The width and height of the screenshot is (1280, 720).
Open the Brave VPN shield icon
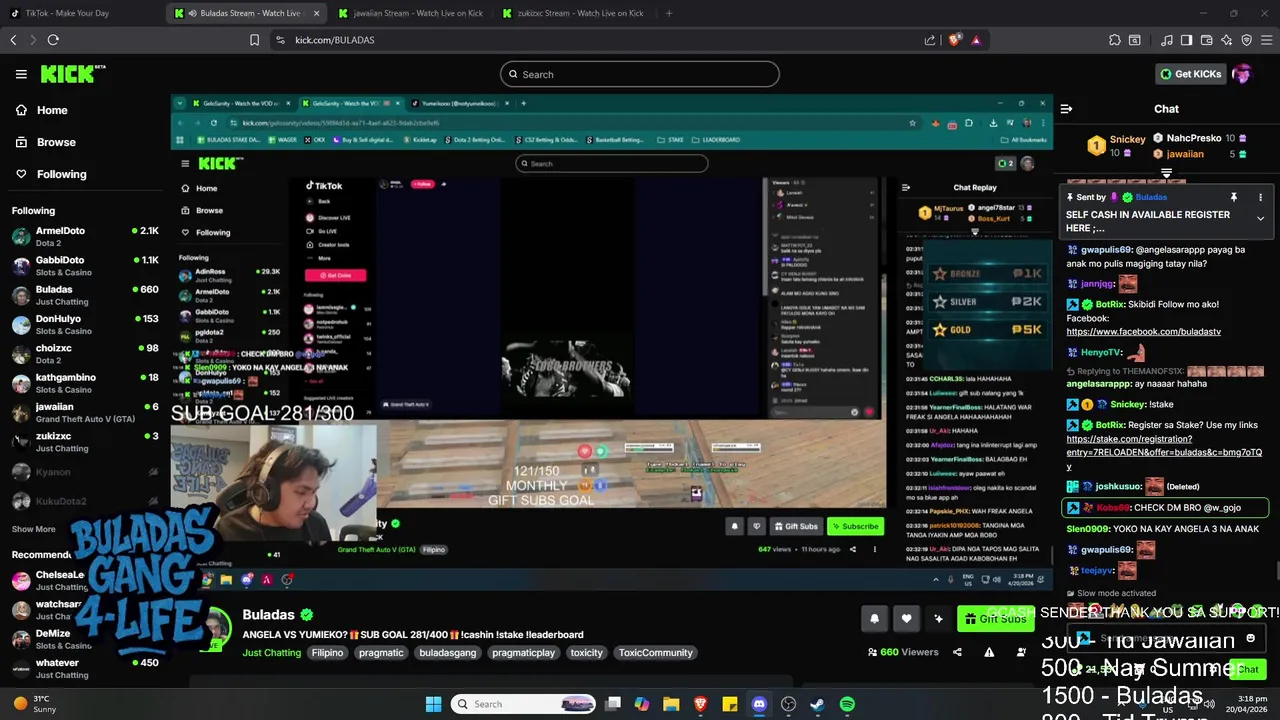coord(1246,40)
